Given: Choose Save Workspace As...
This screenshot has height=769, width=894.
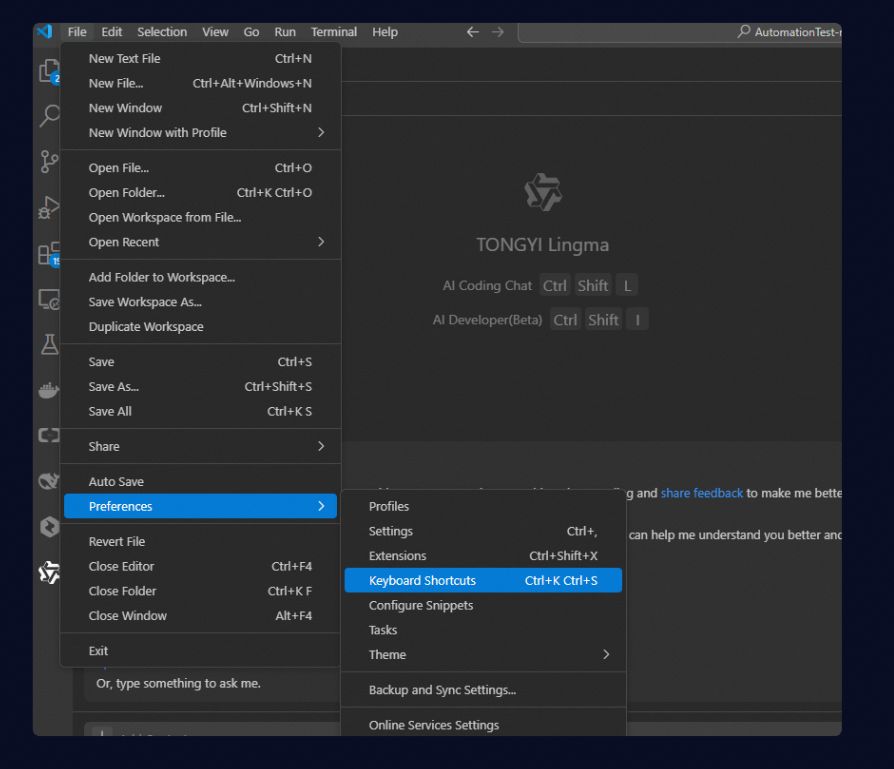Looking at the screenshot, I should tap(200, 302).
